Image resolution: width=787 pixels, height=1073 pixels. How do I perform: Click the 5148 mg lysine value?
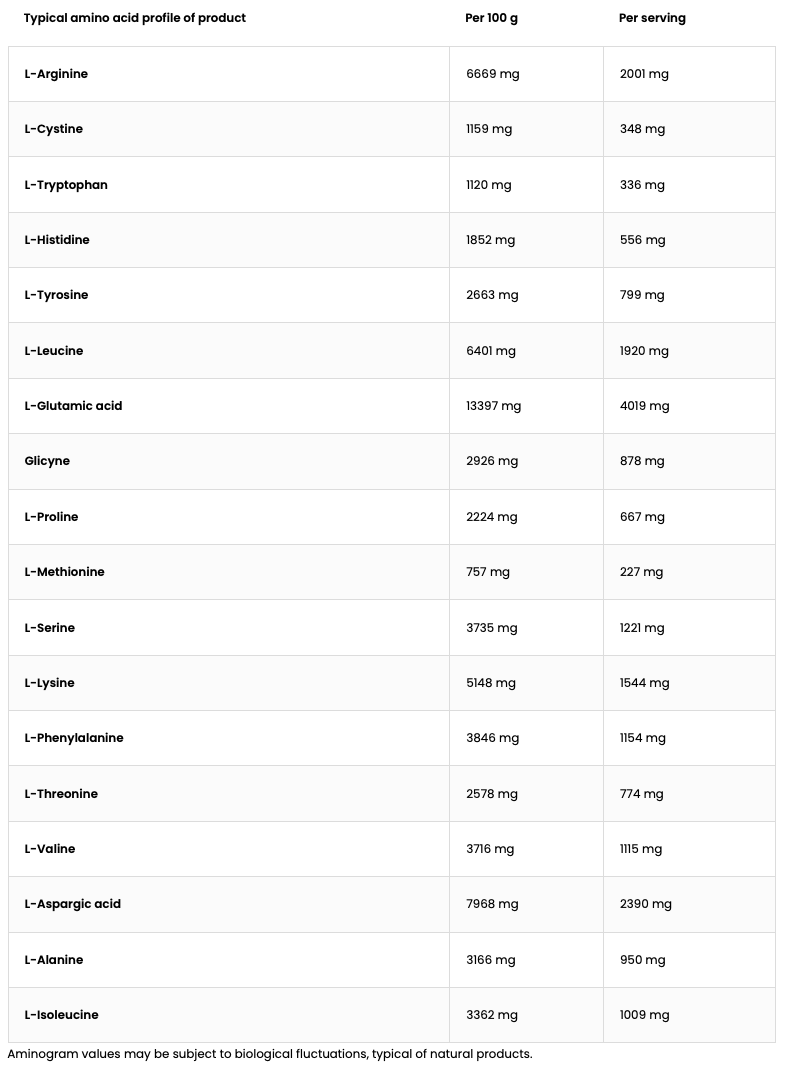point(491,683)
